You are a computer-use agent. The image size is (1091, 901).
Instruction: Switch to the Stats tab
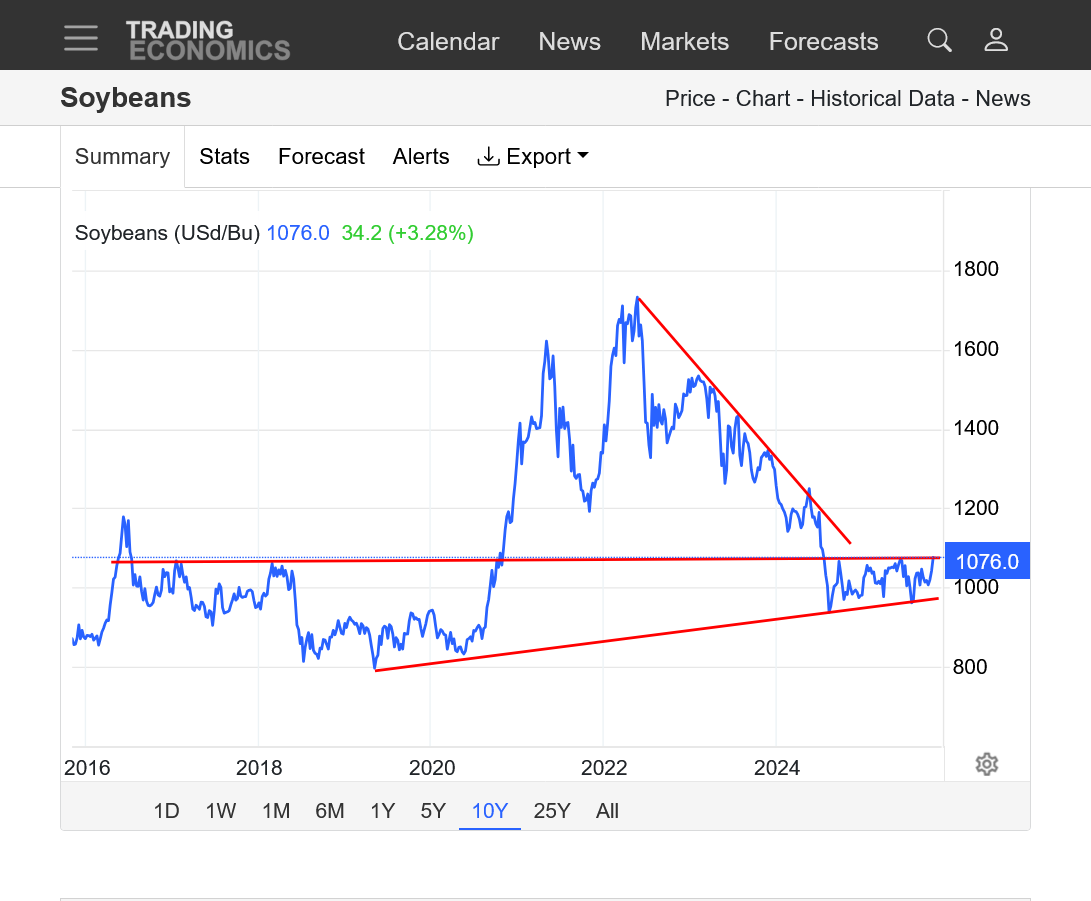[224, 157]
